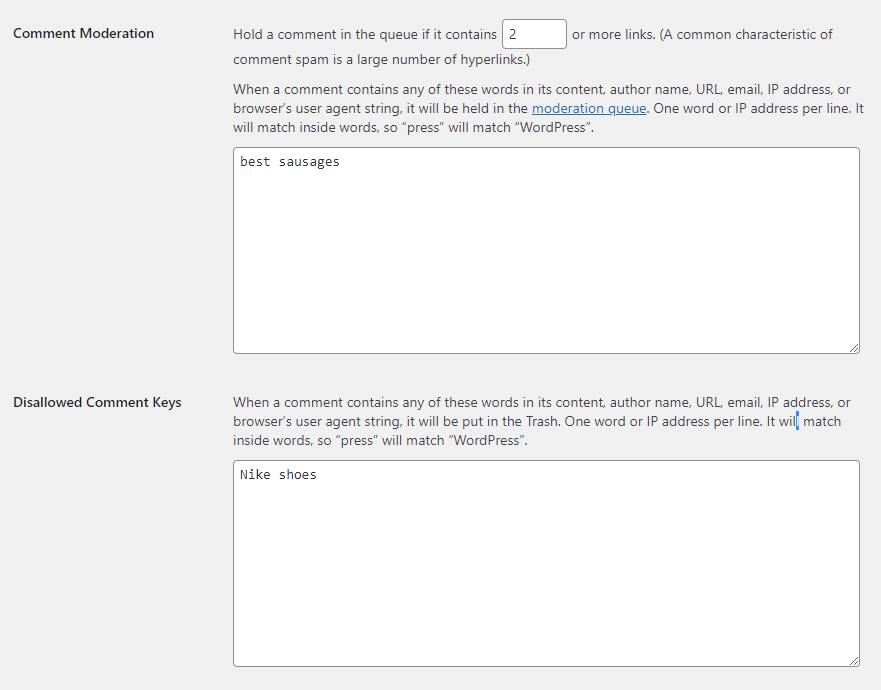Open the moderation queue link
Image resolution: width=881 pixels, height=690 pixels.
pyautogui.click(x=589, y=108)
